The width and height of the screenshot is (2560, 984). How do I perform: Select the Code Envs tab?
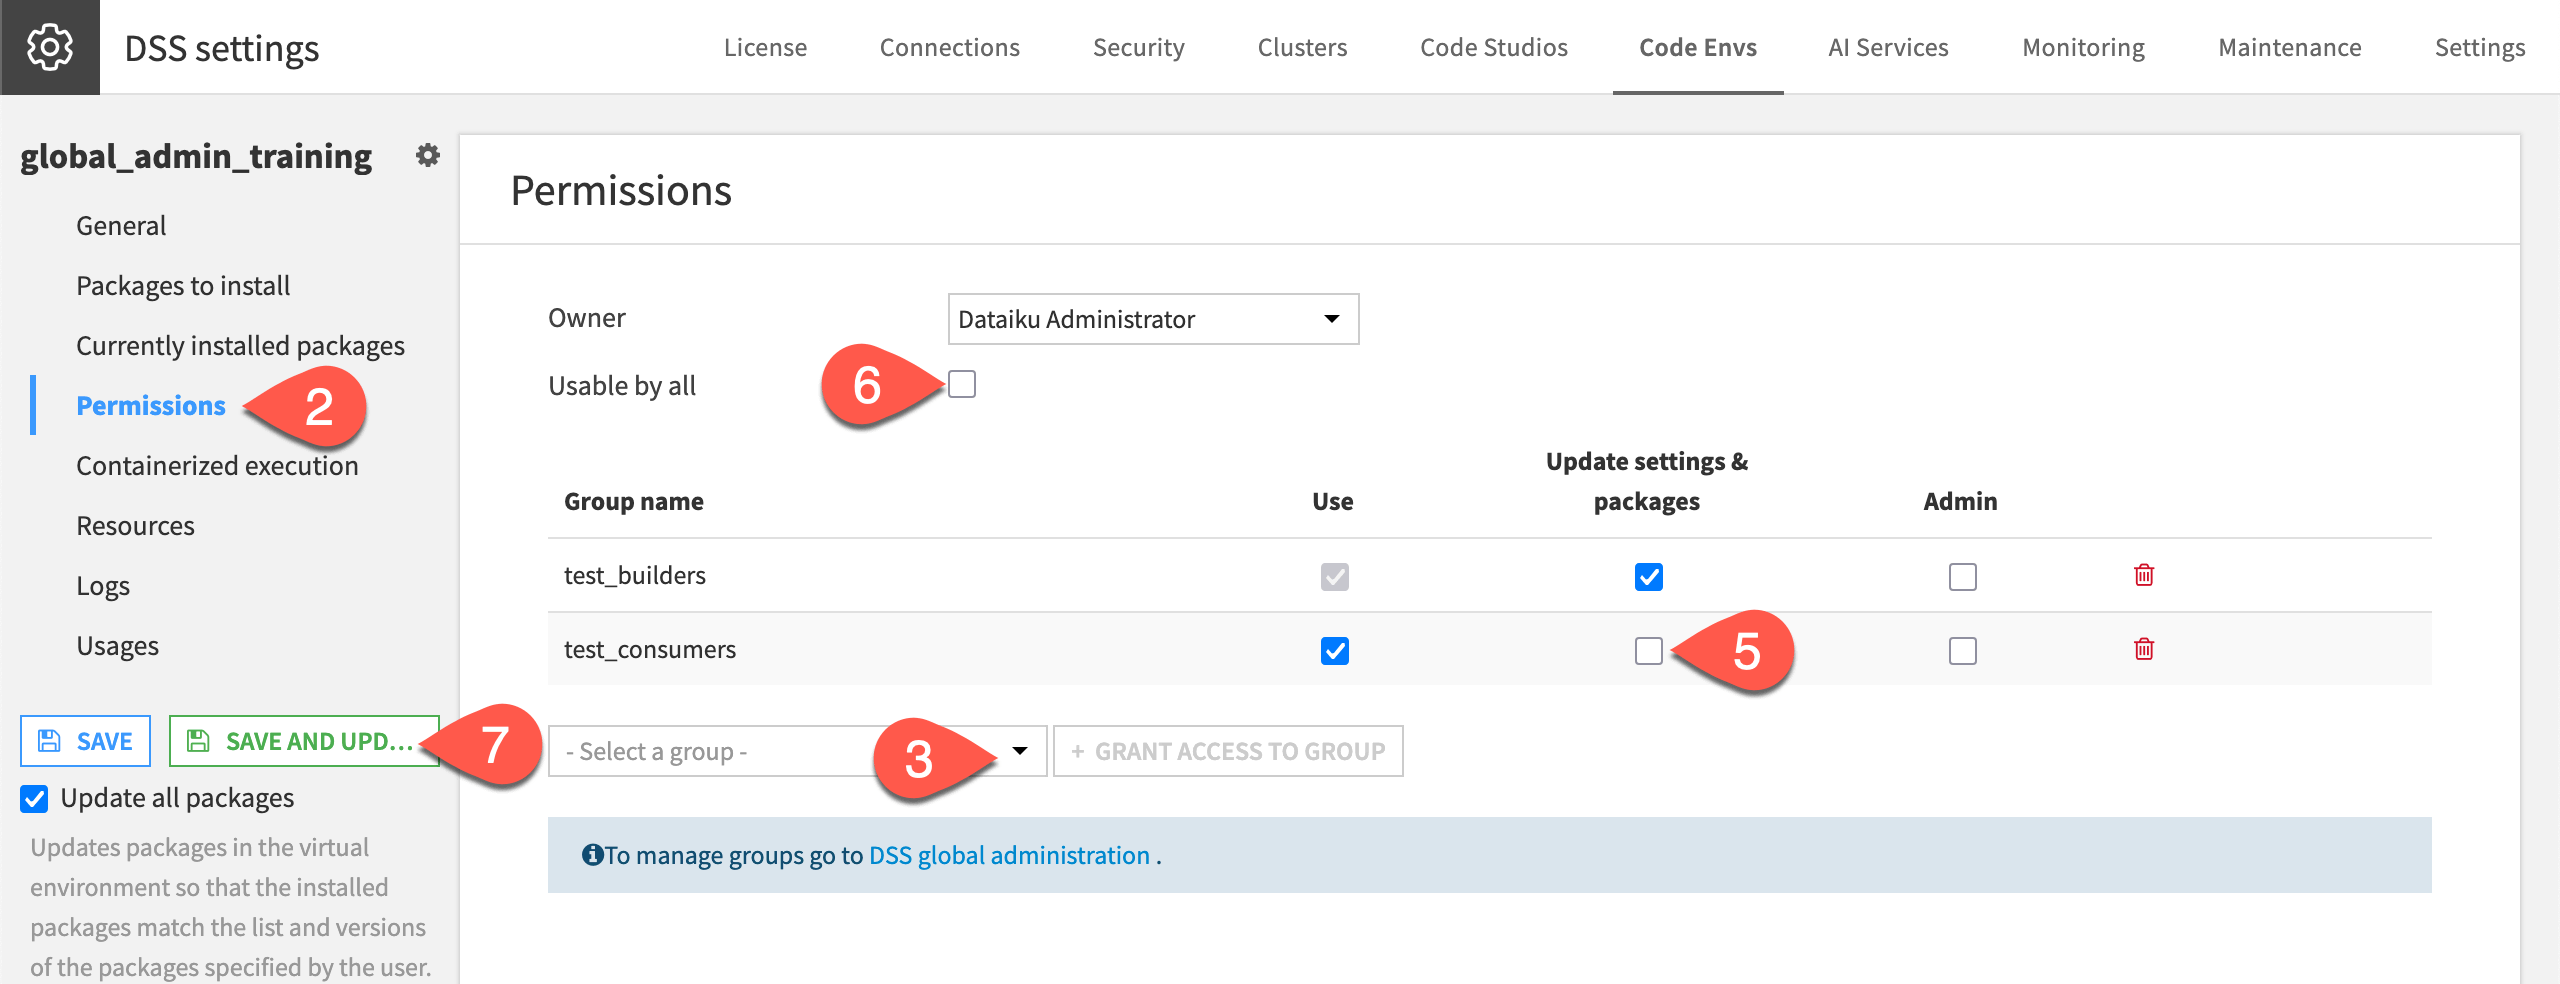pos(1698,47)
